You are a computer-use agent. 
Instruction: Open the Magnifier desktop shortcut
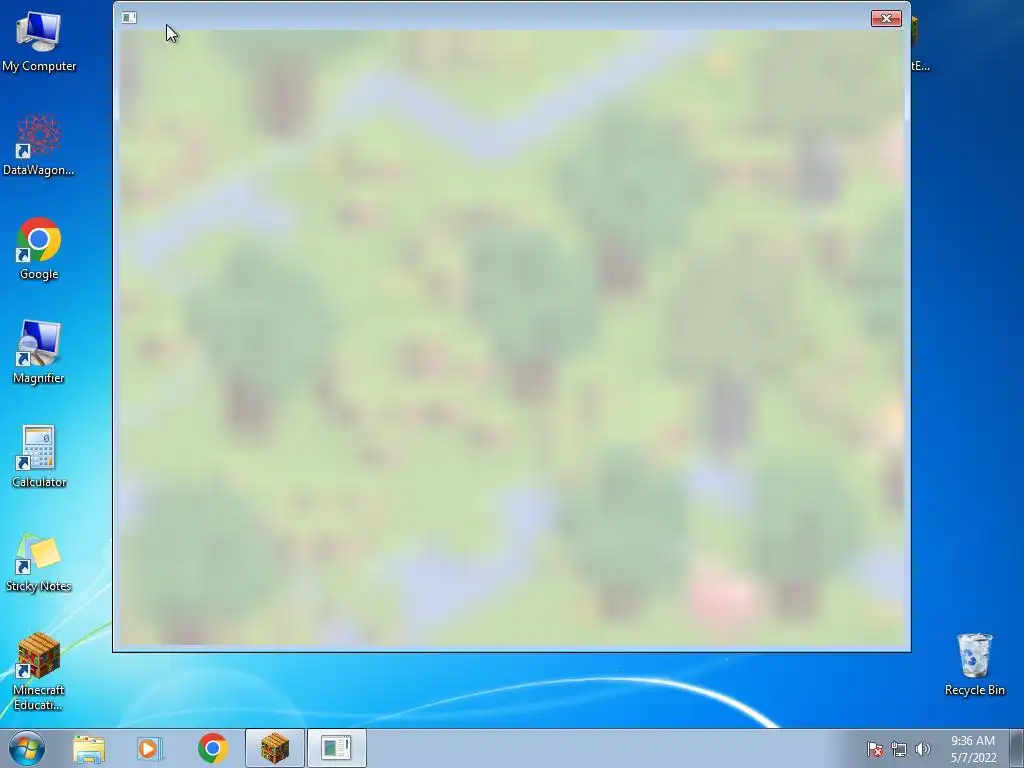[x=39, y=353]
